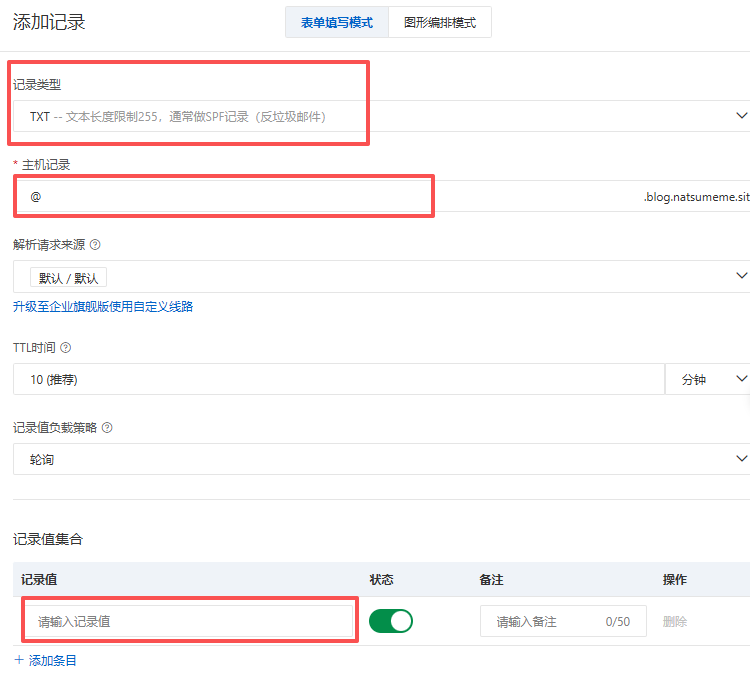Image resolution: width=750 pixels, height=682 pixels.
Task: Click help icon beside TTL时间
Action: (x=66, y=348)
